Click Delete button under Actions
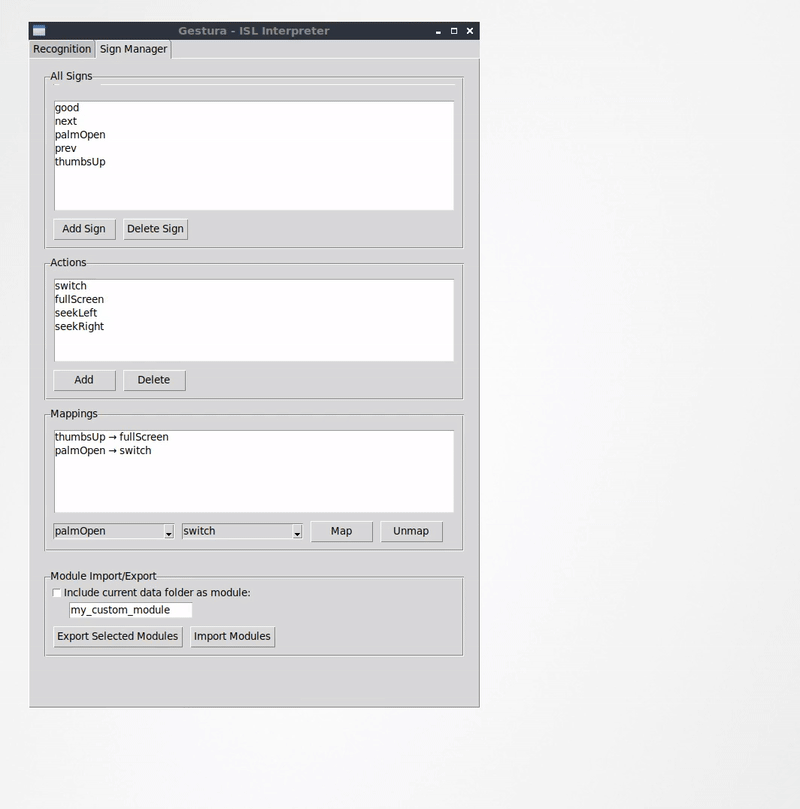 (x=154, y=380)
